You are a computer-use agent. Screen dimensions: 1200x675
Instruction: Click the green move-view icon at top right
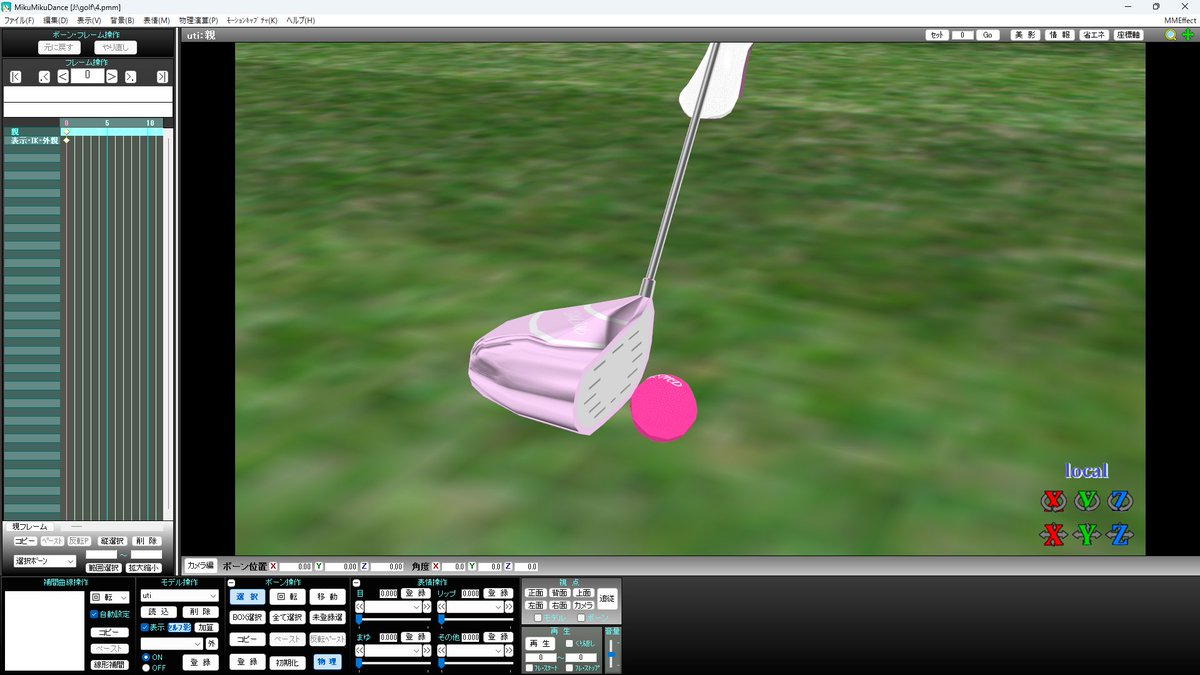1187,35
